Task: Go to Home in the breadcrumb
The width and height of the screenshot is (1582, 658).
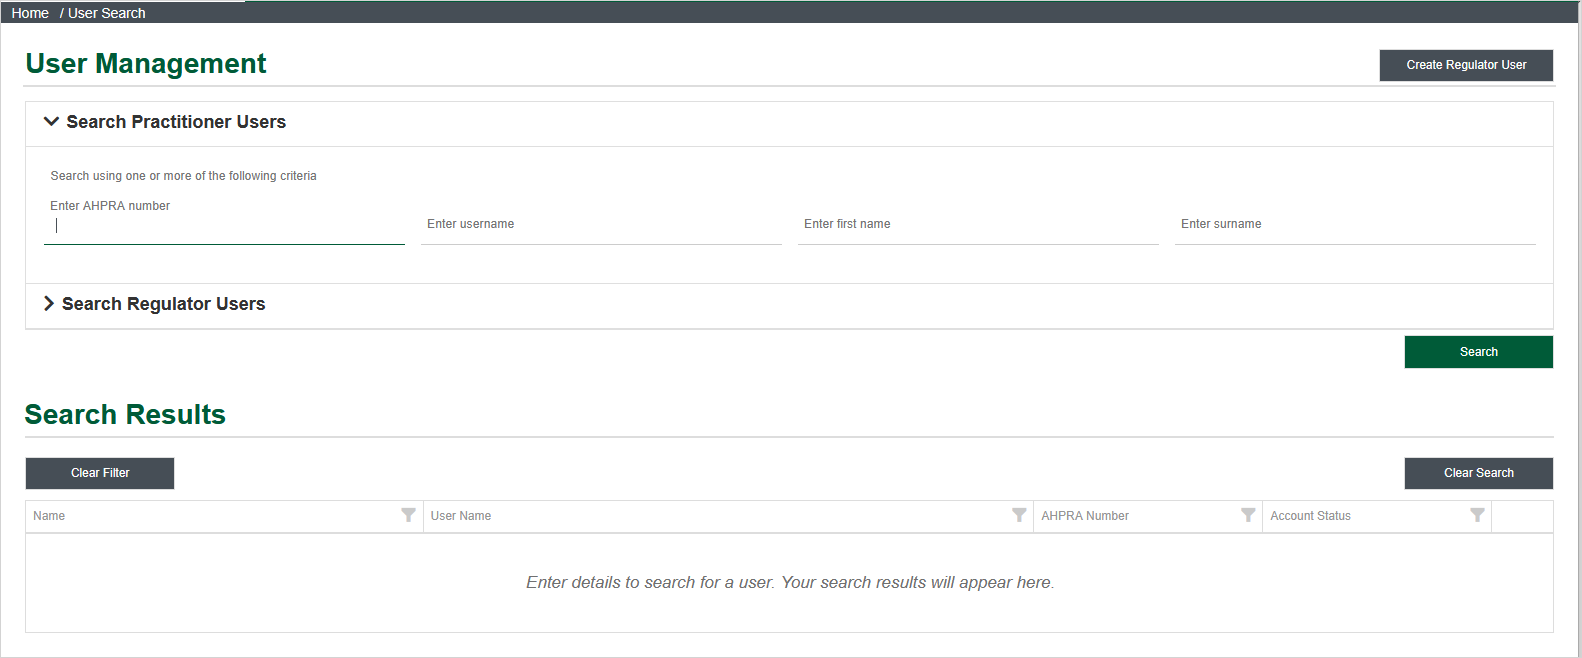Action: click(30, 13)
